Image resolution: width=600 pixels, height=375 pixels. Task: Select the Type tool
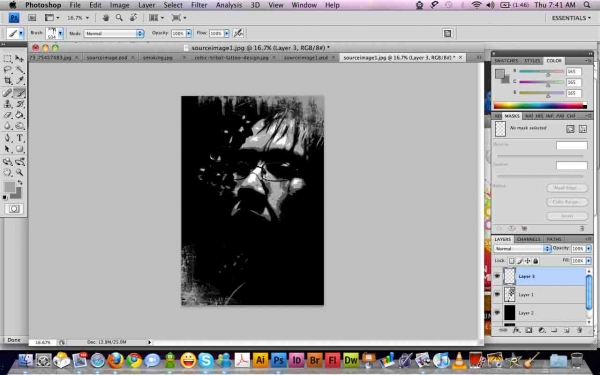coord(20,138)
